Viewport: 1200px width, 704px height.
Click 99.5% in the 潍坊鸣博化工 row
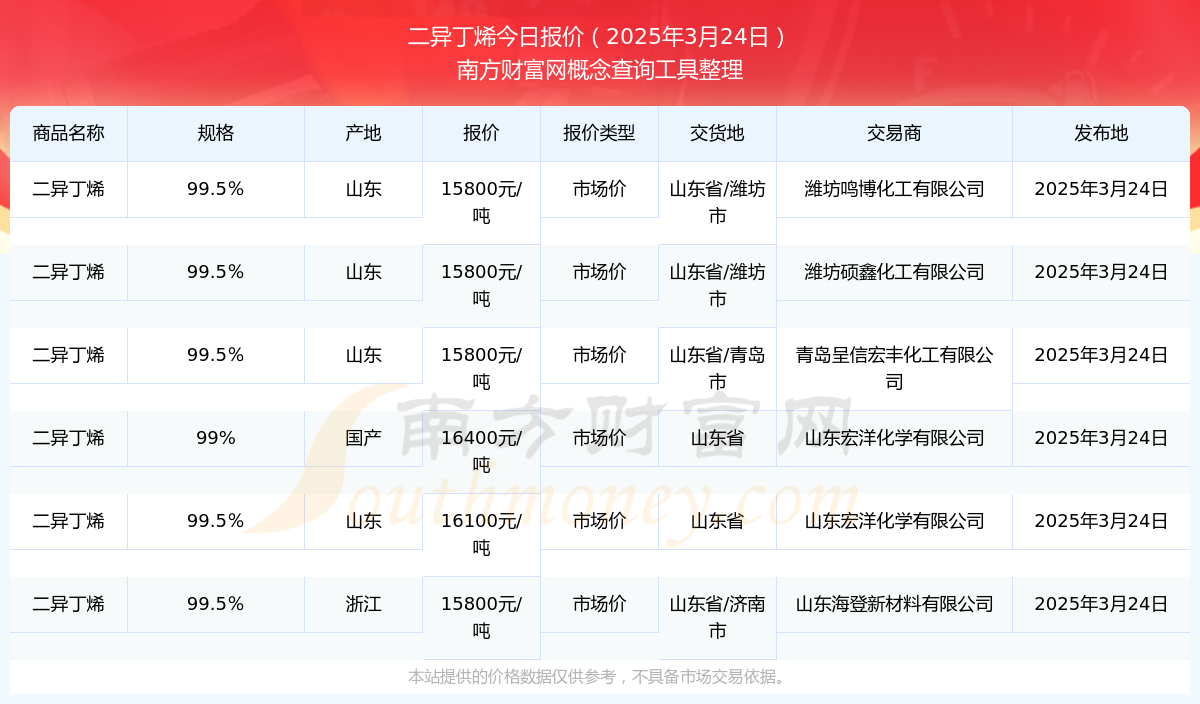tap(216, 189)
